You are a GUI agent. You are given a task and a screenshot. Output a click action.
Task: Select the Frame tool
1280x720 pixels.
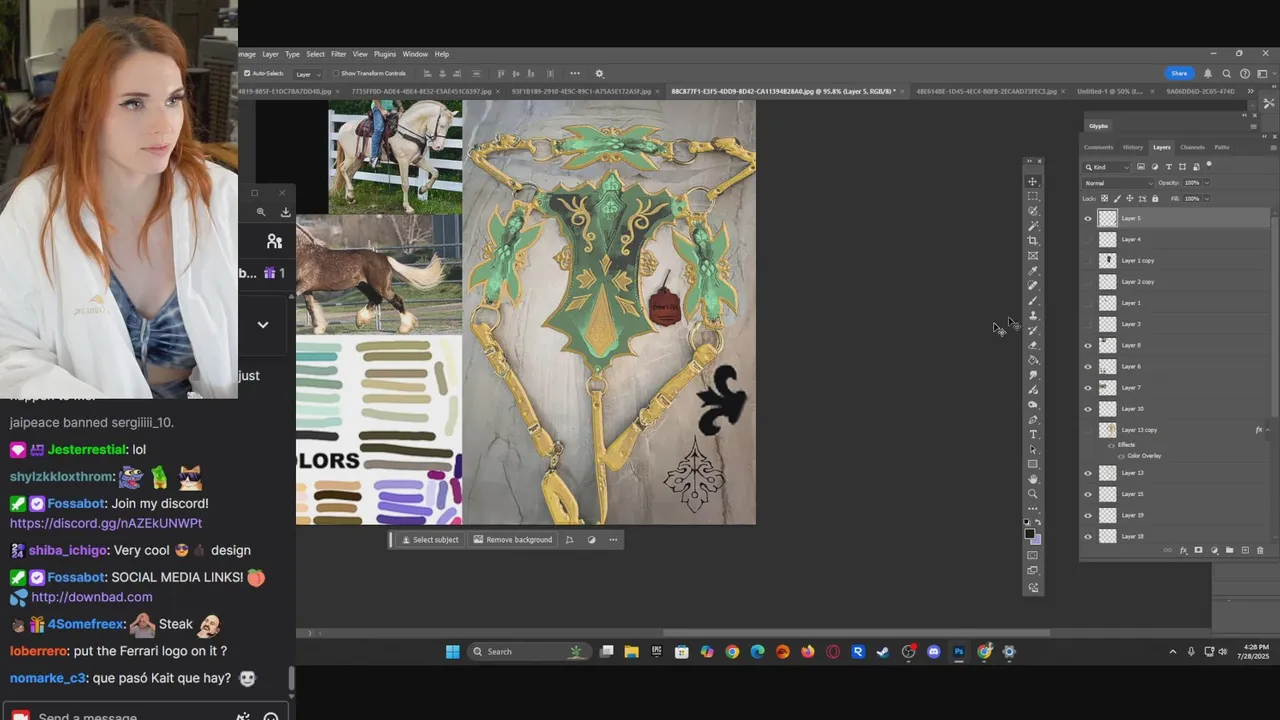(1033, 256)
